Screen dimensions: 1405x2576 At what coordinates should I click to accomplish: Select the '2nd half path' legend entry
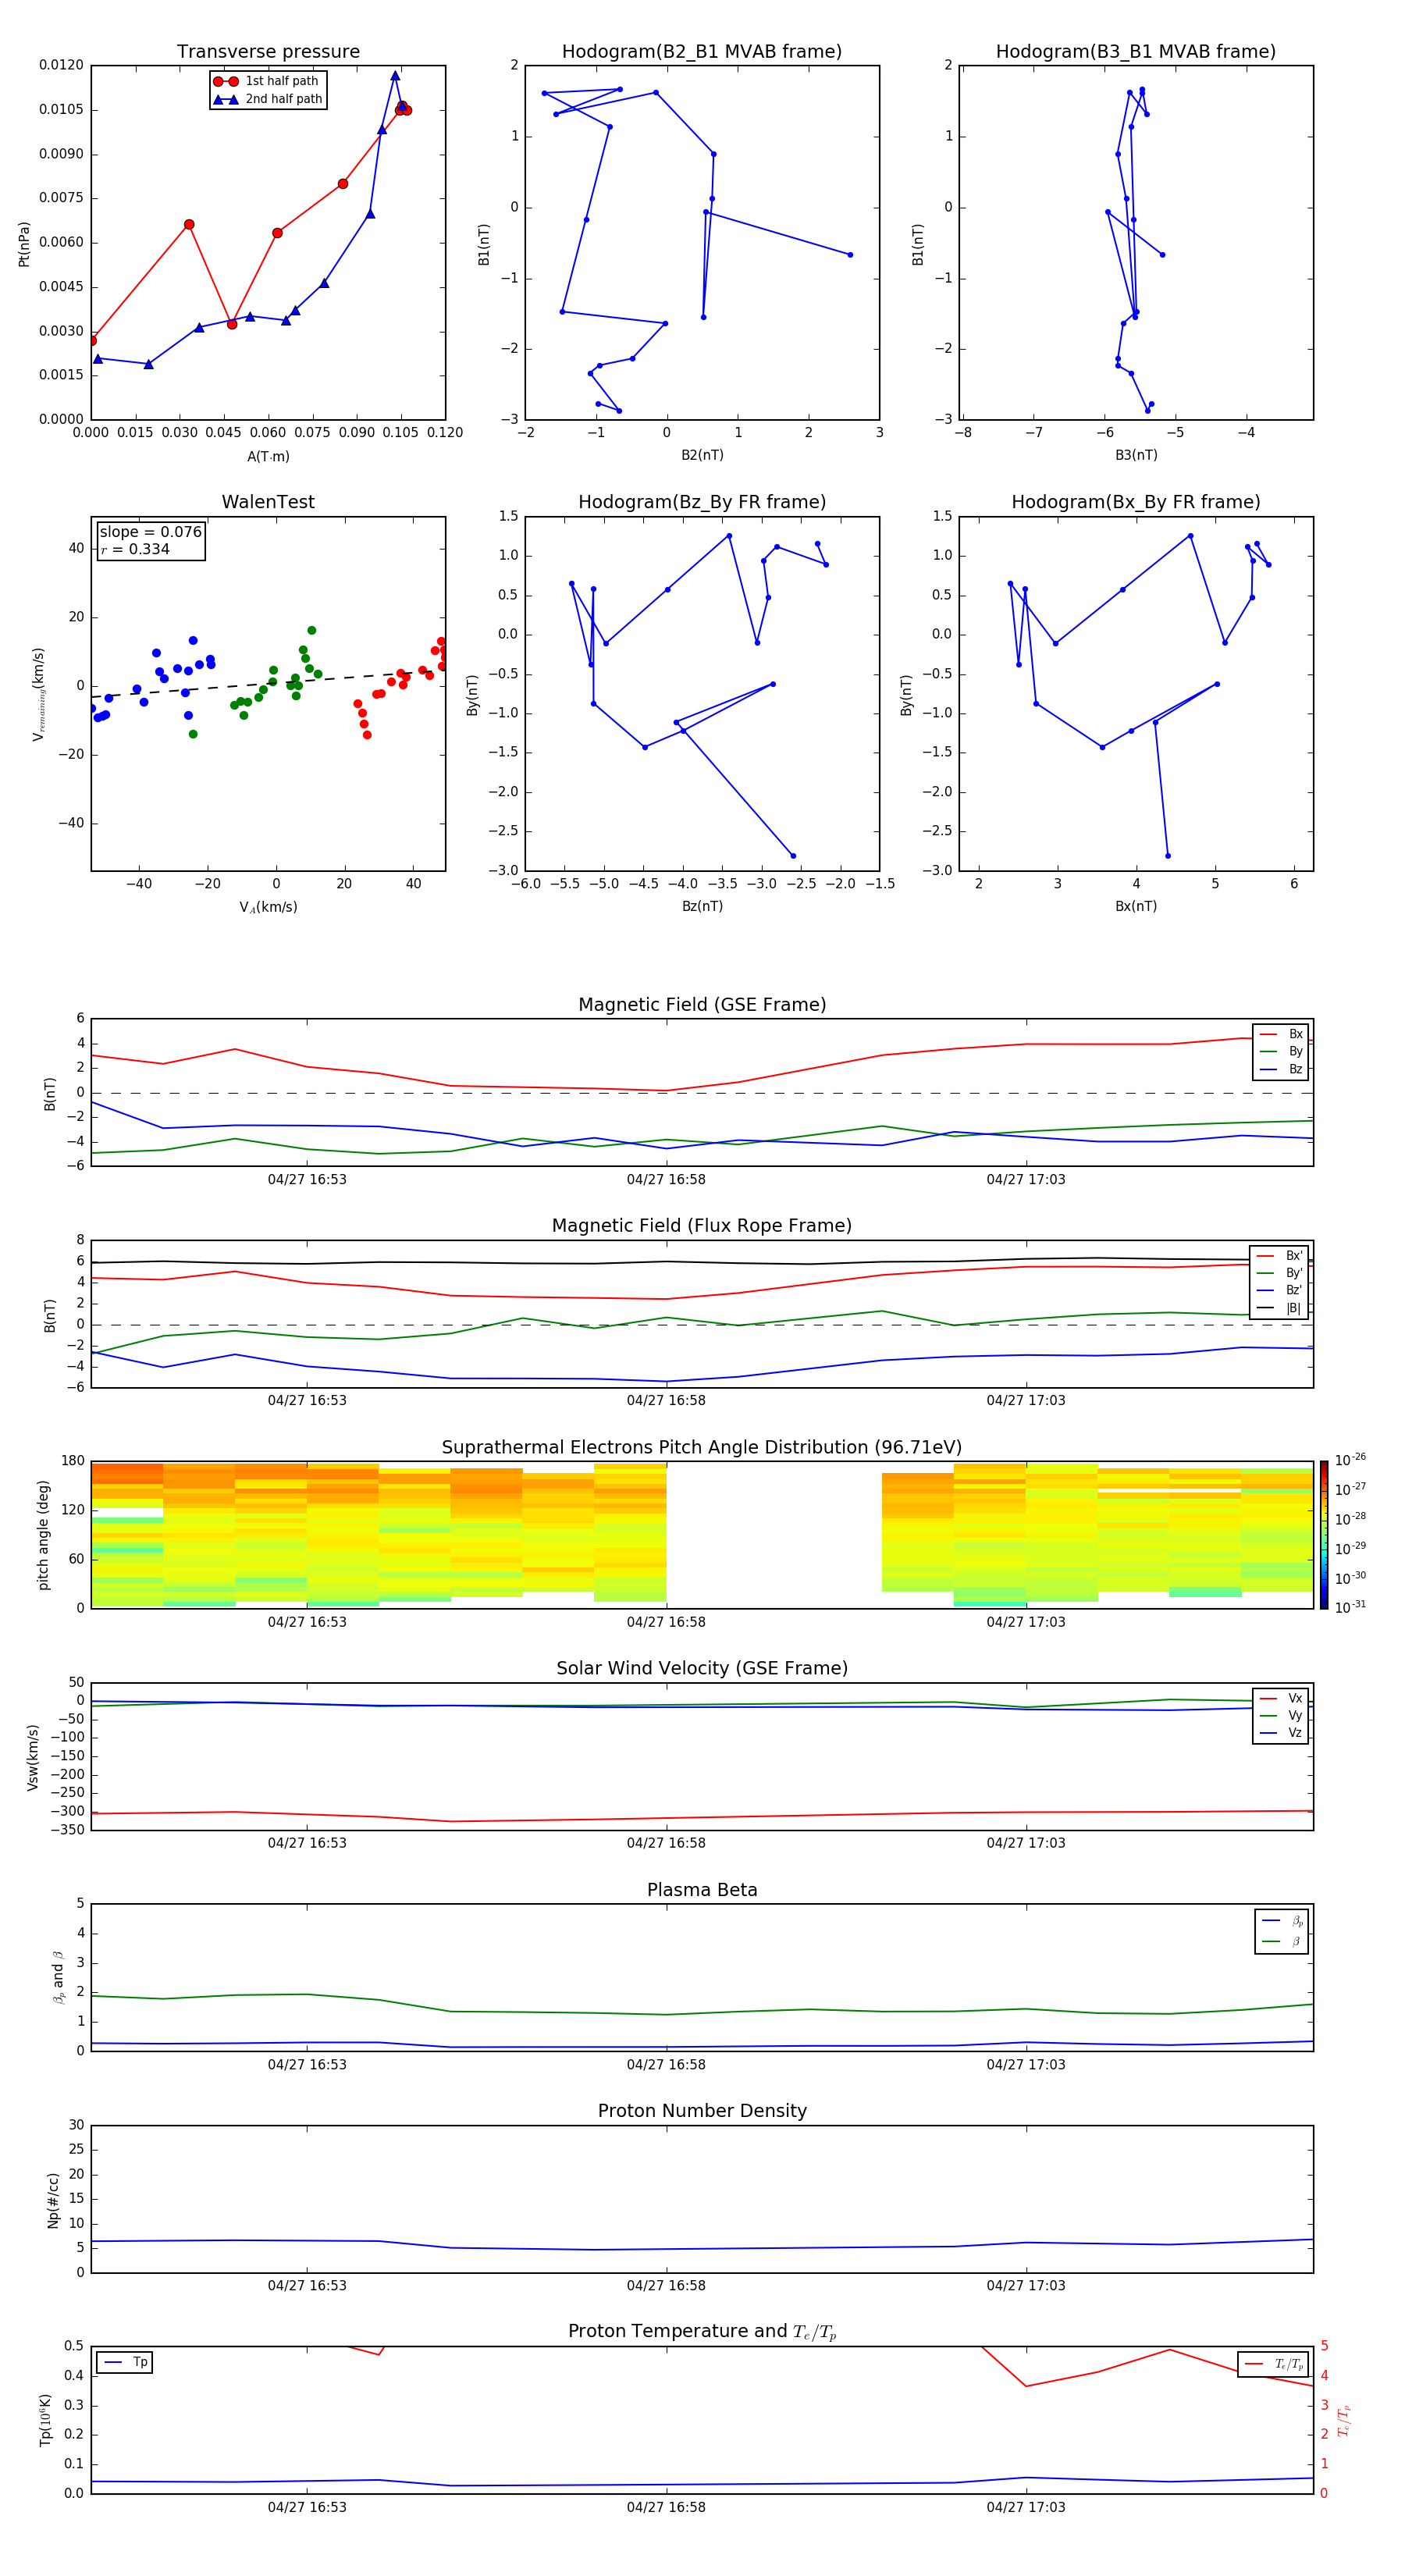click(269, 99)
